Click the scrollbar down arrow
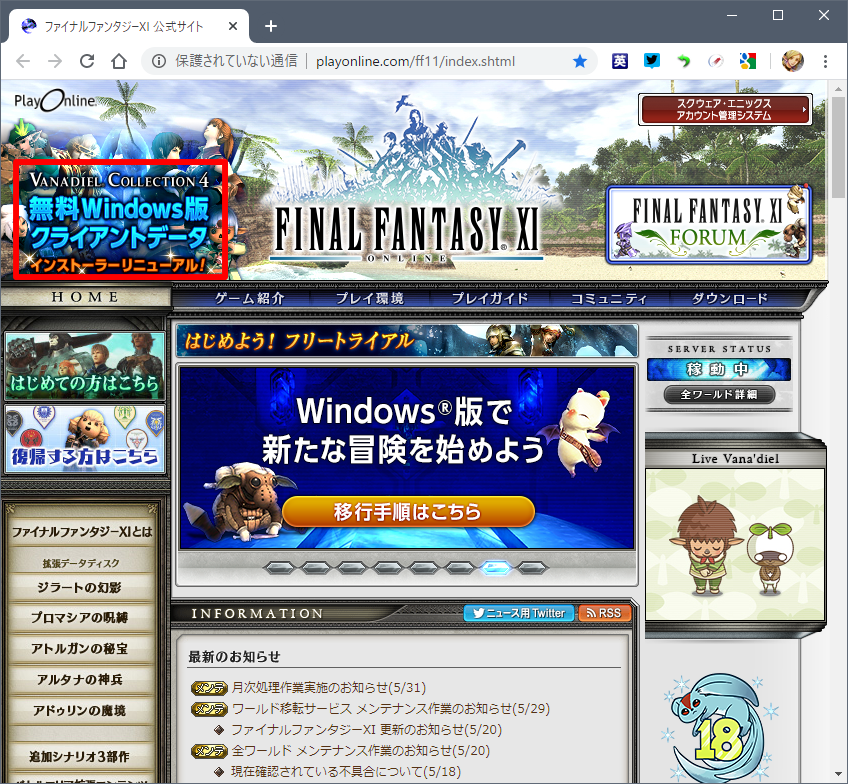 (x=839, y=775)
